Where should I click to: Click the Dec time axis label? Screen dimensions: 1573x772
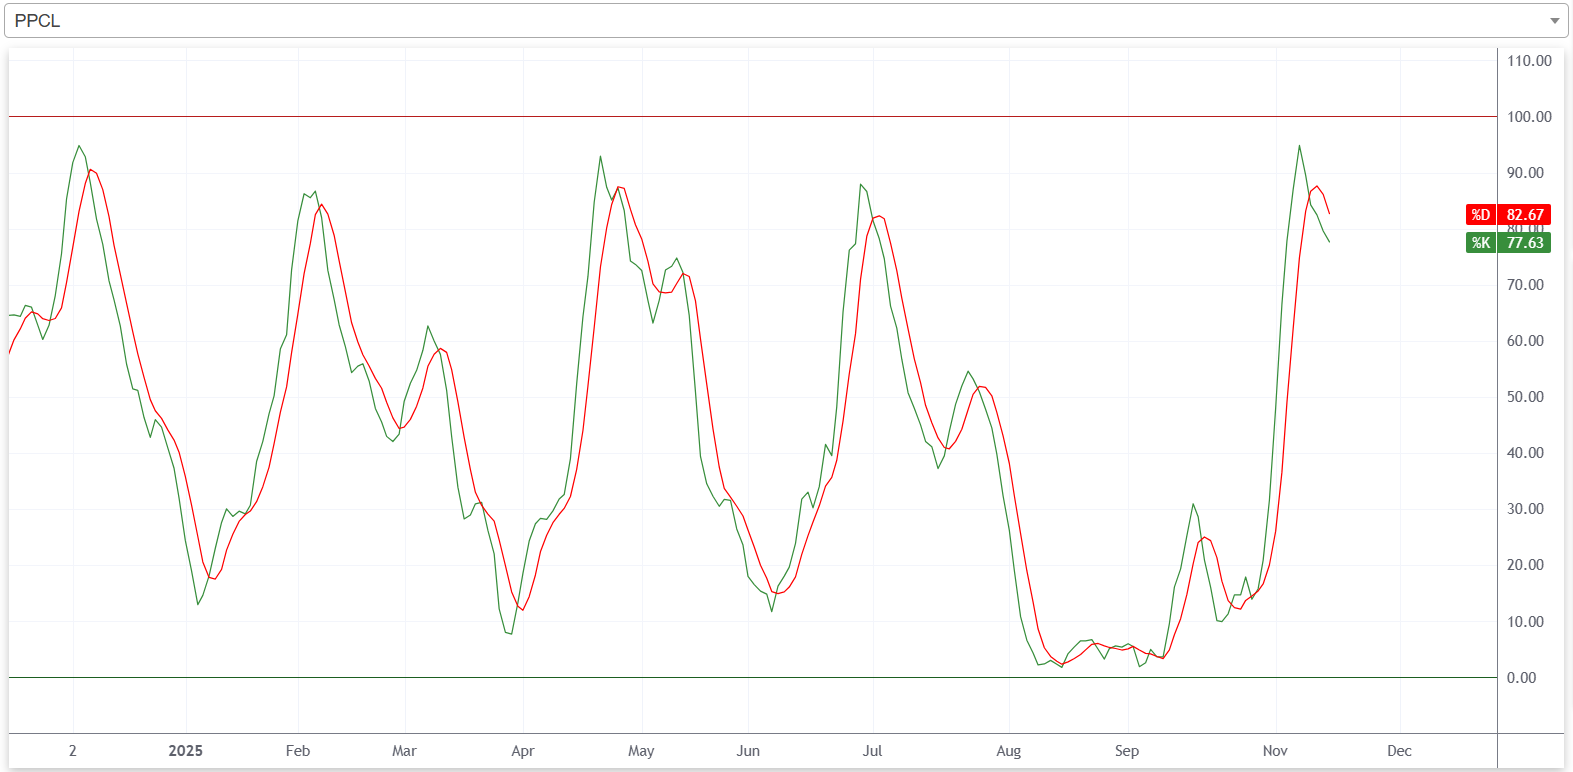click(1399, 751)
